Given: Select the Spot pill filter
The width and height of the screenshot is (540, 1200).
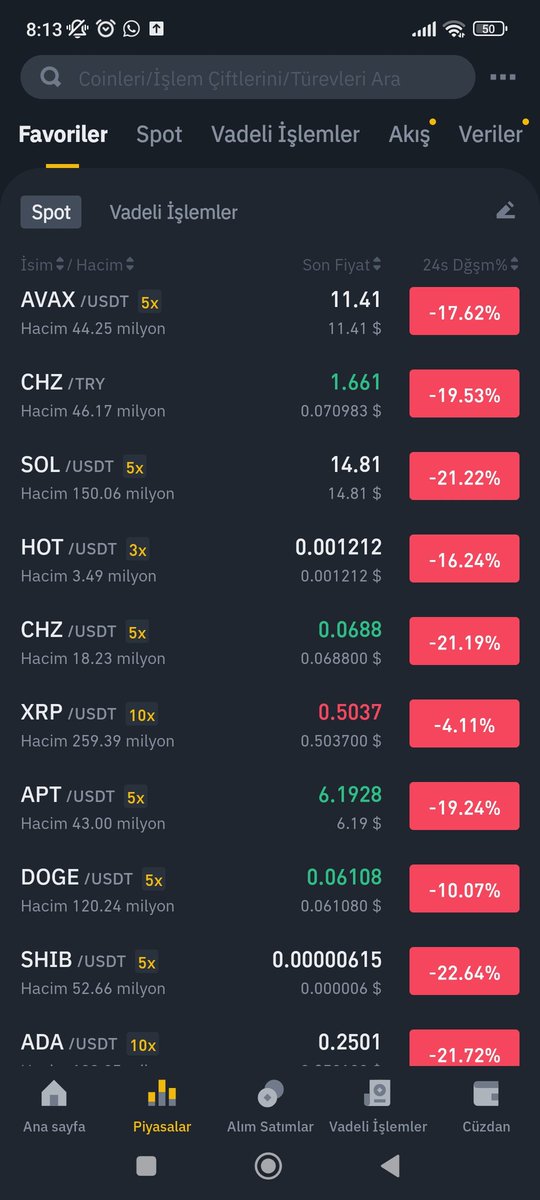Looking at the screenshot, I should [x=51, y=212].
